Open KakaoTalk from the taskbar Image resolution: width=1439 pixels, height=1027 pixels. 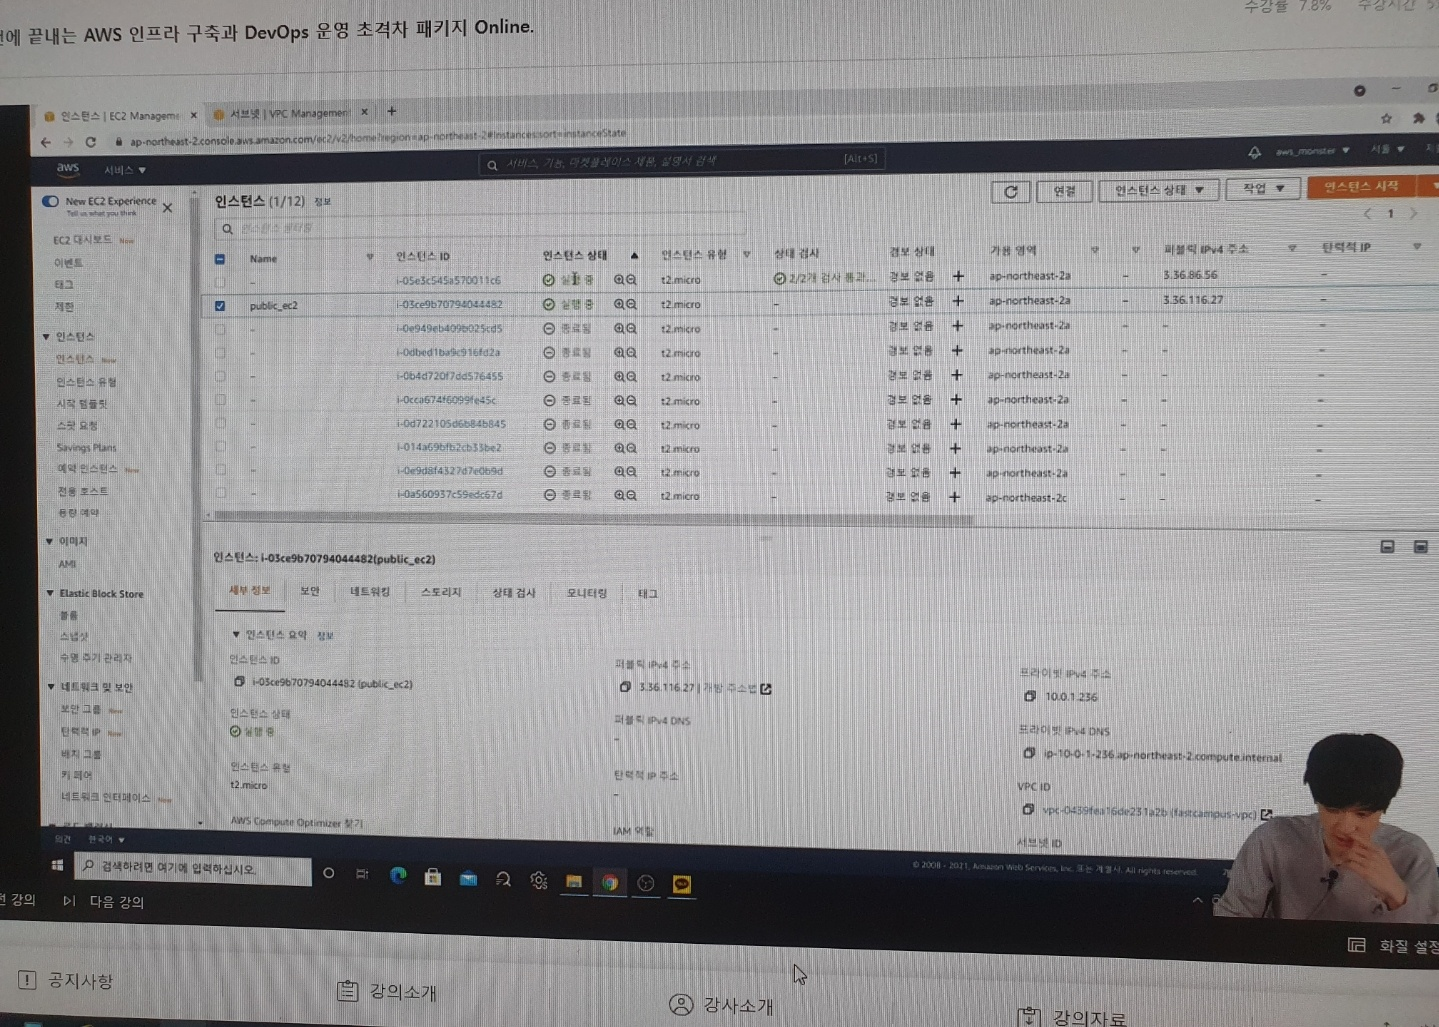682,884
